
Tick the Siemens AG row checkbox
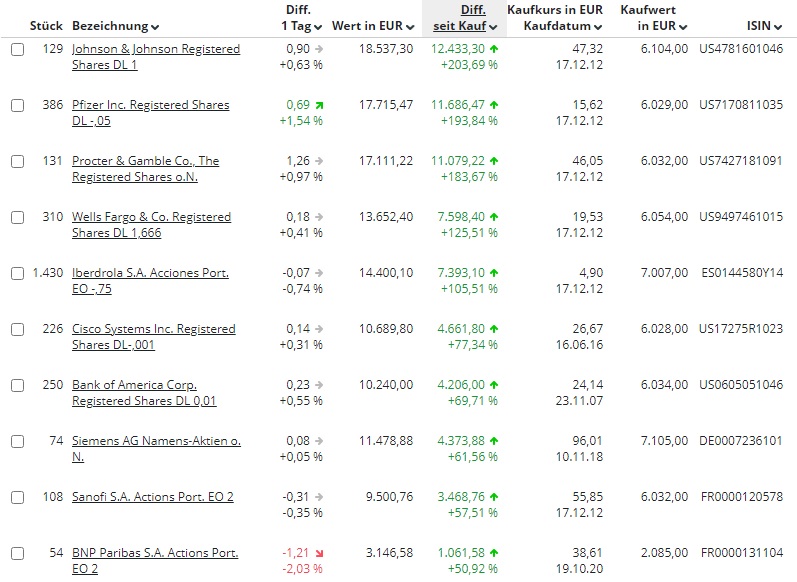point(18,441)
